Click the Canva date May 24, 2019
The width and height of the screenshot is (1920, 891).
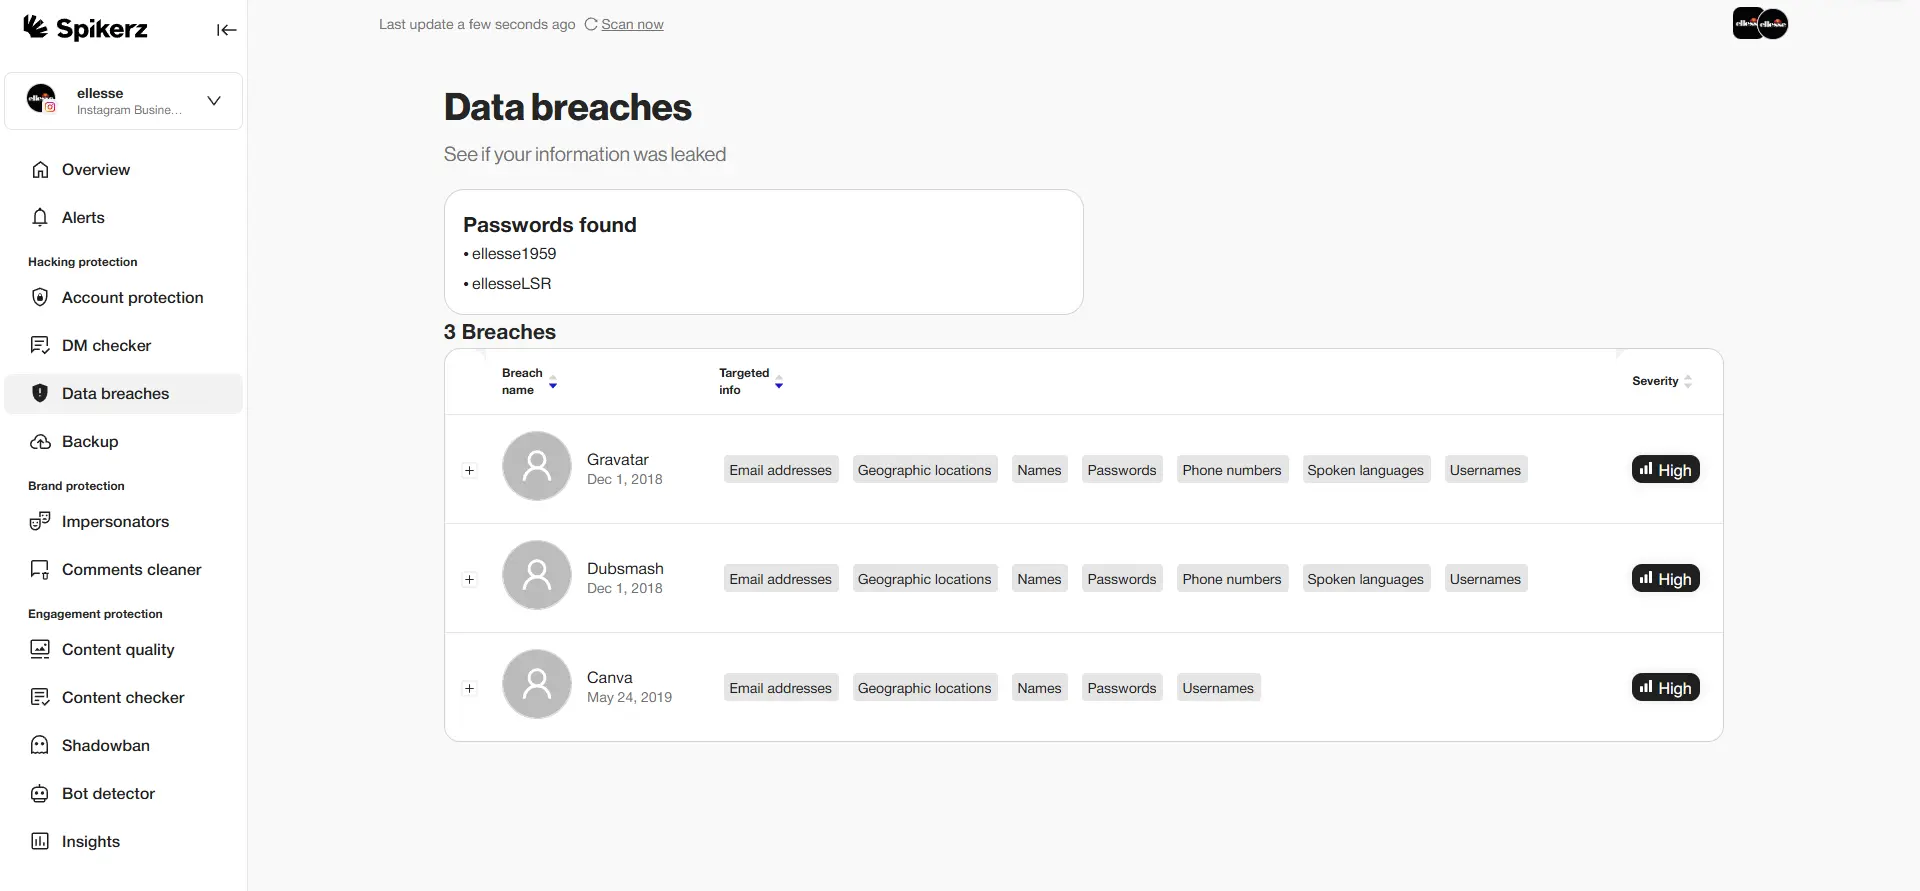[x=629, y=698]
